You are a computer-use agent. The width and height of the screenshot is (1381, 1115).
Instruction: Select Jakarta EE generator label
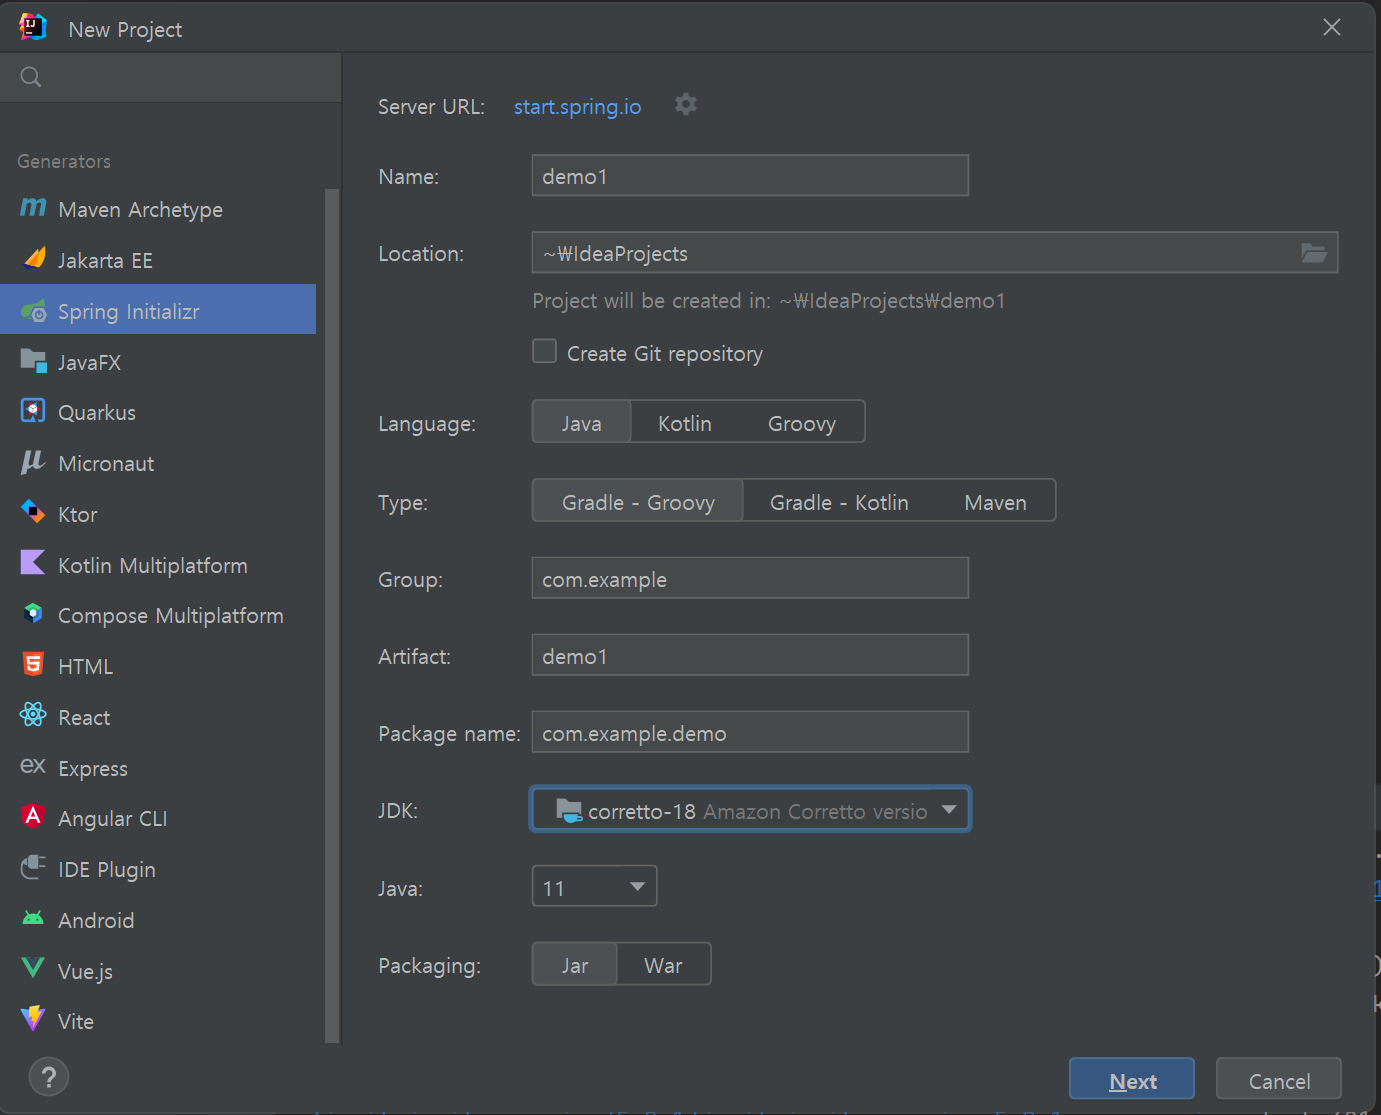click(x=105, y=260)
